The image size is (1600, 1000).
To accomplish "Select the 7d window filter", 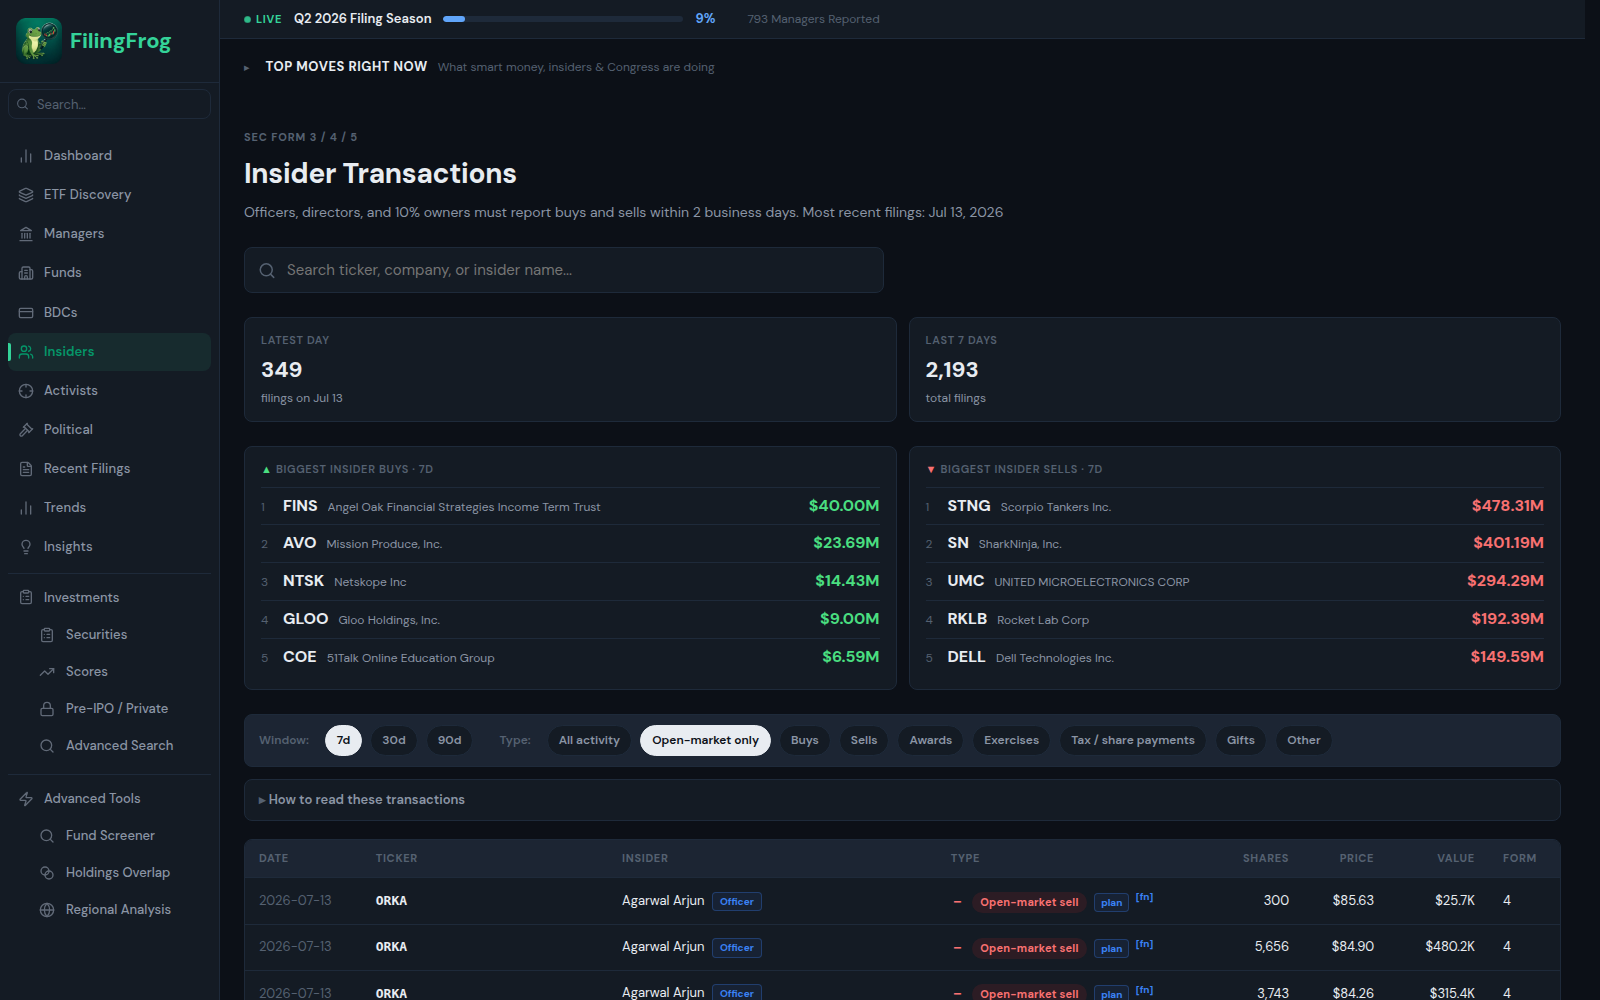I will [x=343, y=740].
